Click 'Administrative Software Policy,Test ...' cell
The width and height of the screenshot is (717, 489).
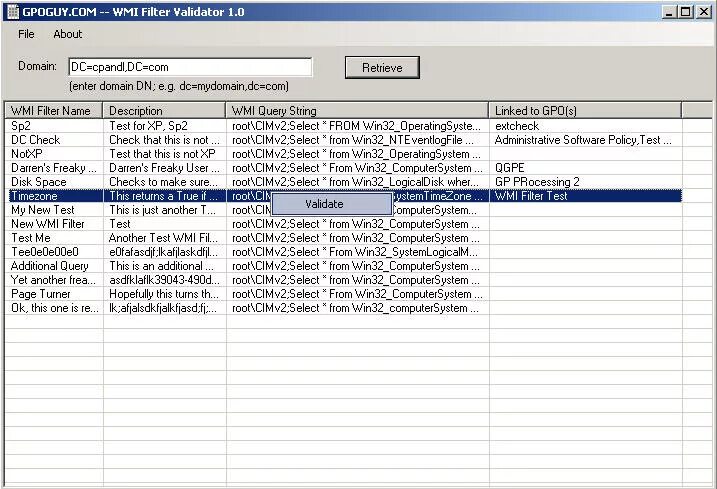[x=583, y=140]
